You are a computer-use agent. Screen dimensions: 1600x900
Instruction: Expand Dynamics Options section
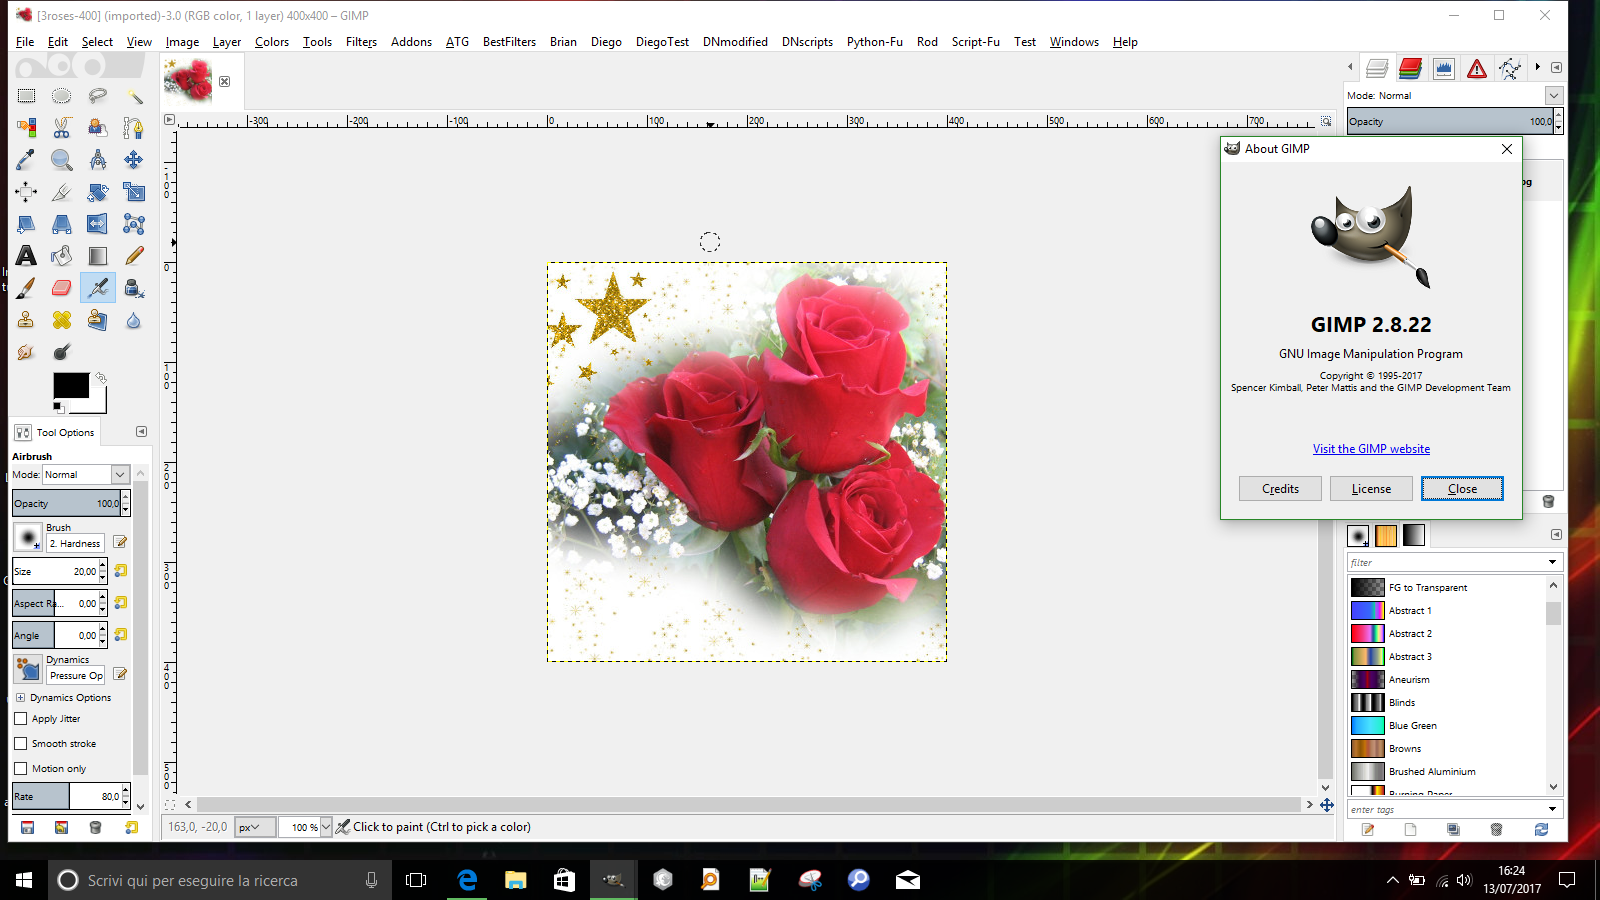click(20, 698)
